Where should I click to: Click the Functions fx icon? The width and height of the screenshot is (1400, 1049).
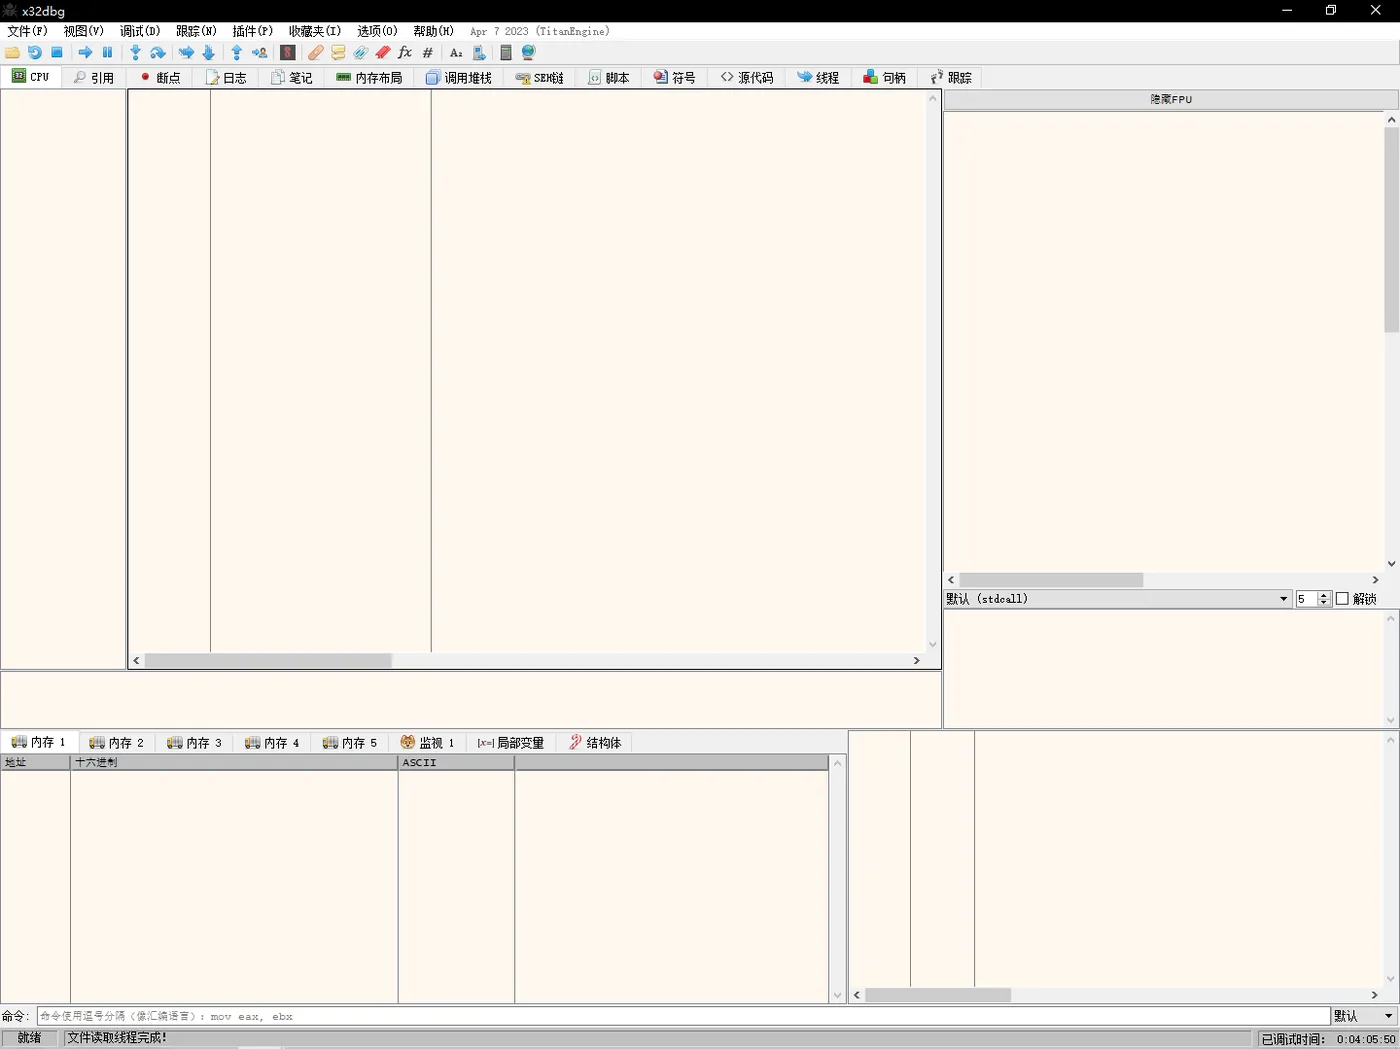[405, 52]
